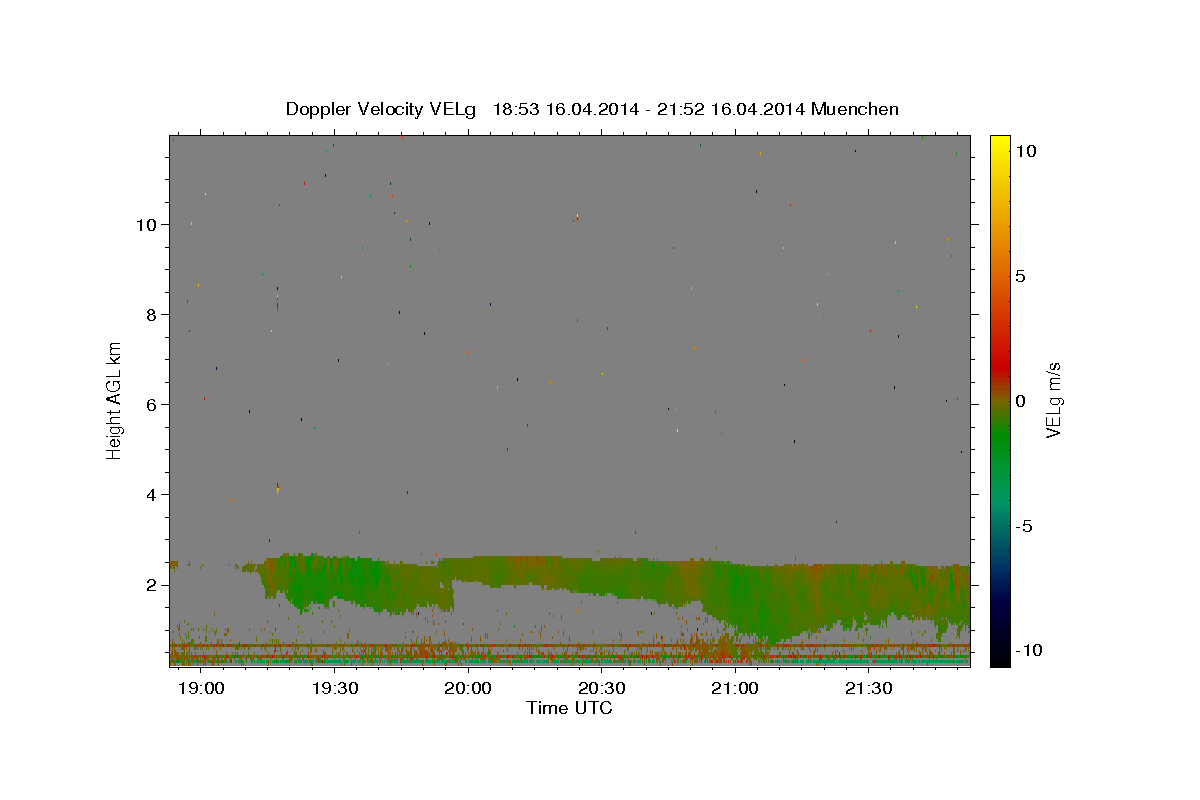Click the 'Muenchen' location text in title
The width and height of the screenshot is (1200, 800).
tap(855, 109)
